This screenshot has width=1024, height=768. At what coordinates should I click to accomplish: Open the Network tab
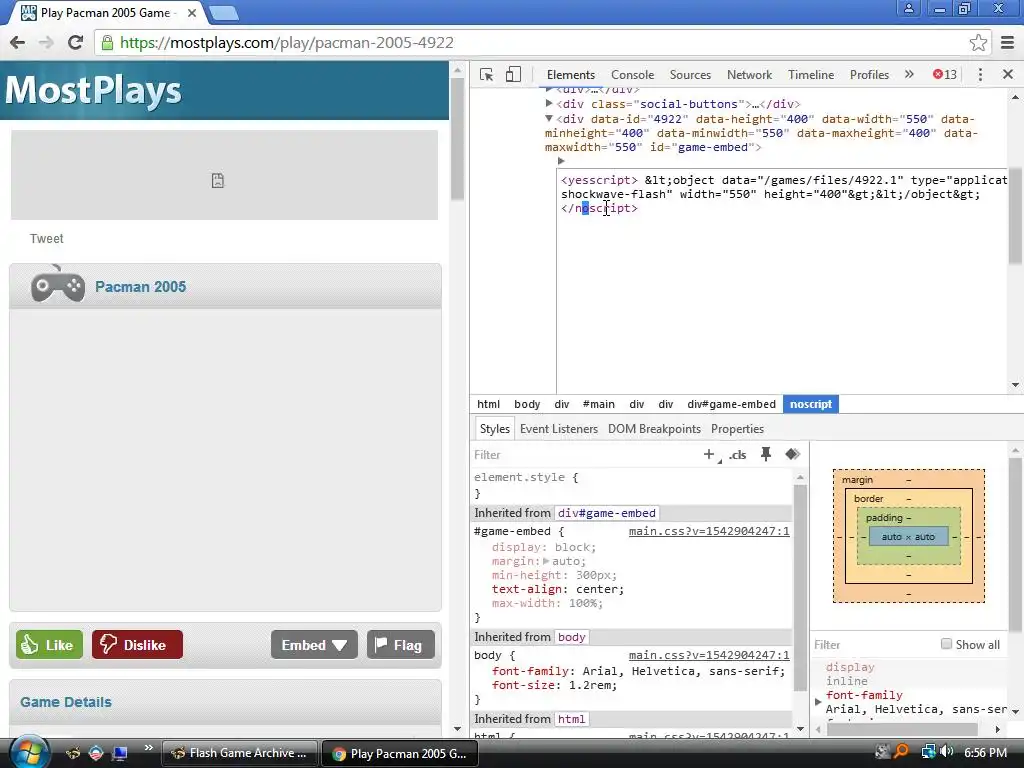pos(749,74)
